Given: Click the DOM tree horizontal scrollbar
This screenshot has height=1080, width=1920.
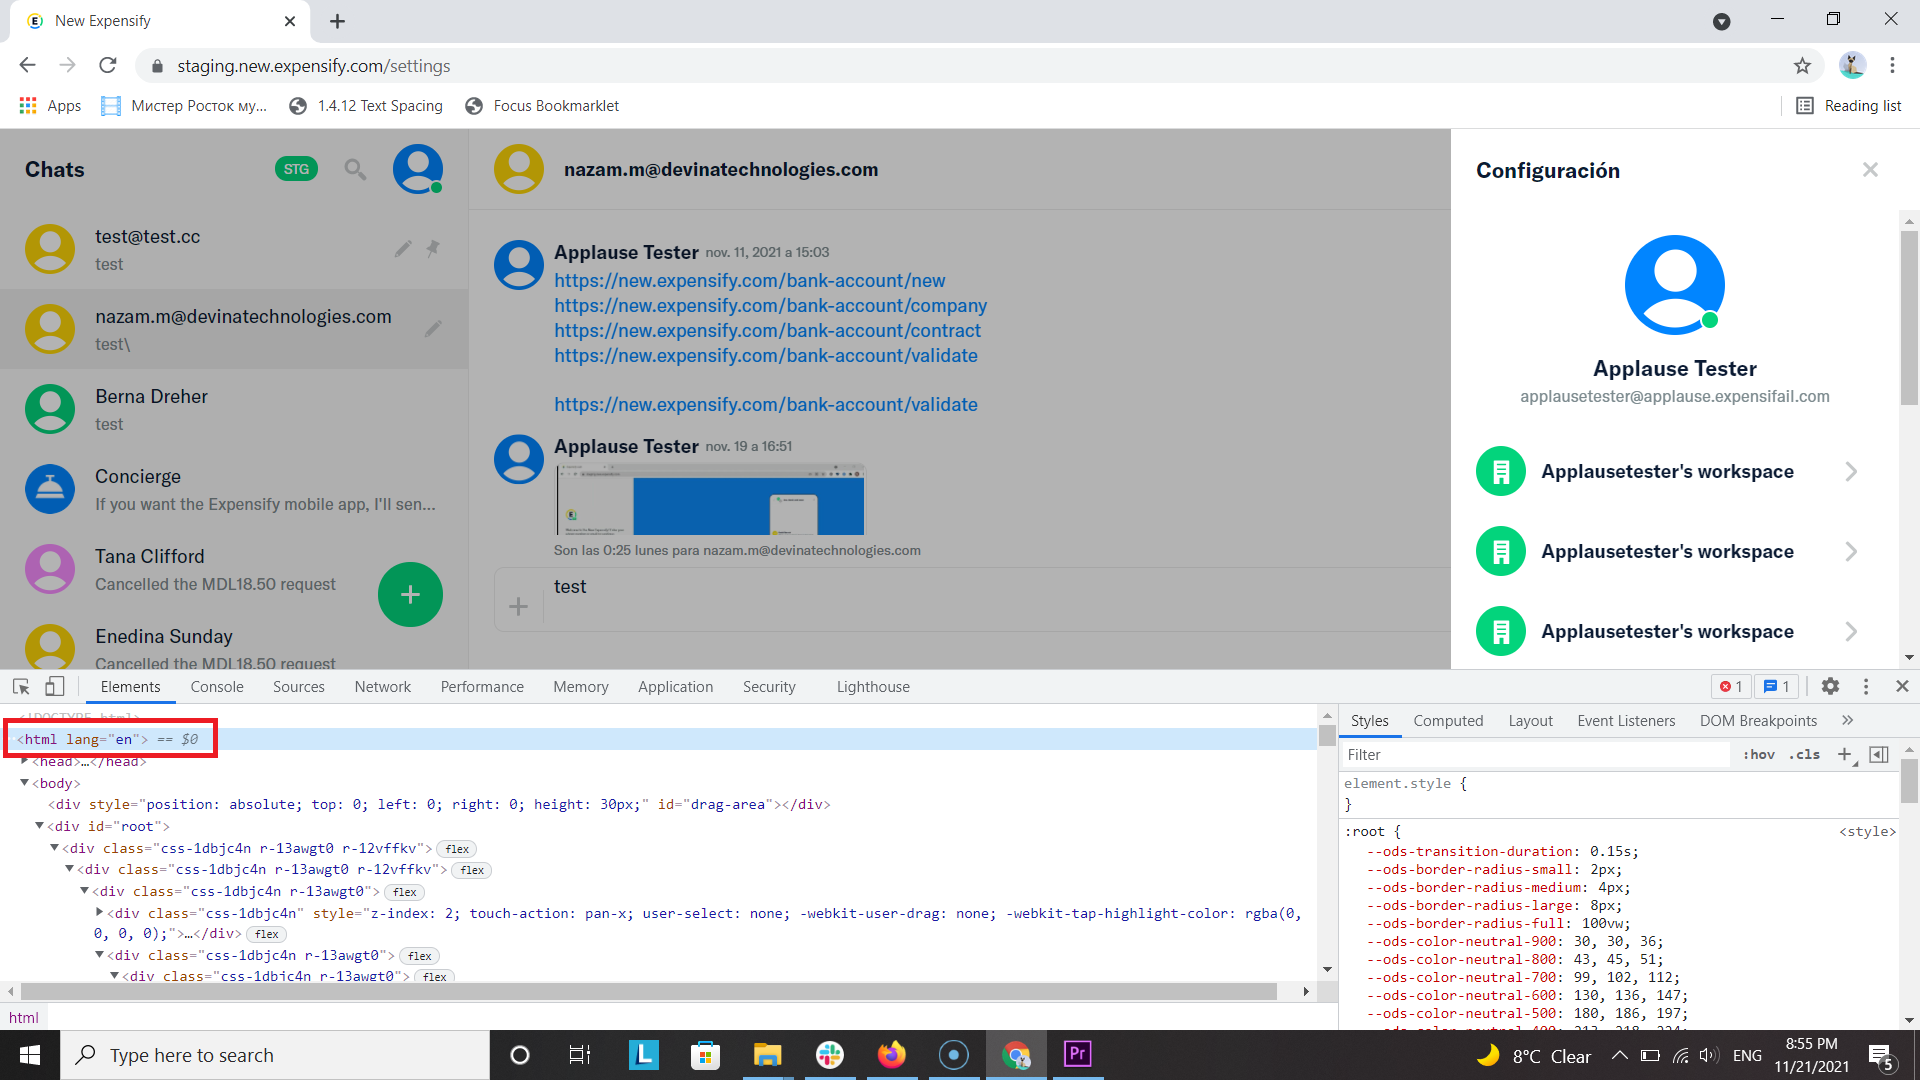Looking at the screenshot, I should [x=649, y=991].
